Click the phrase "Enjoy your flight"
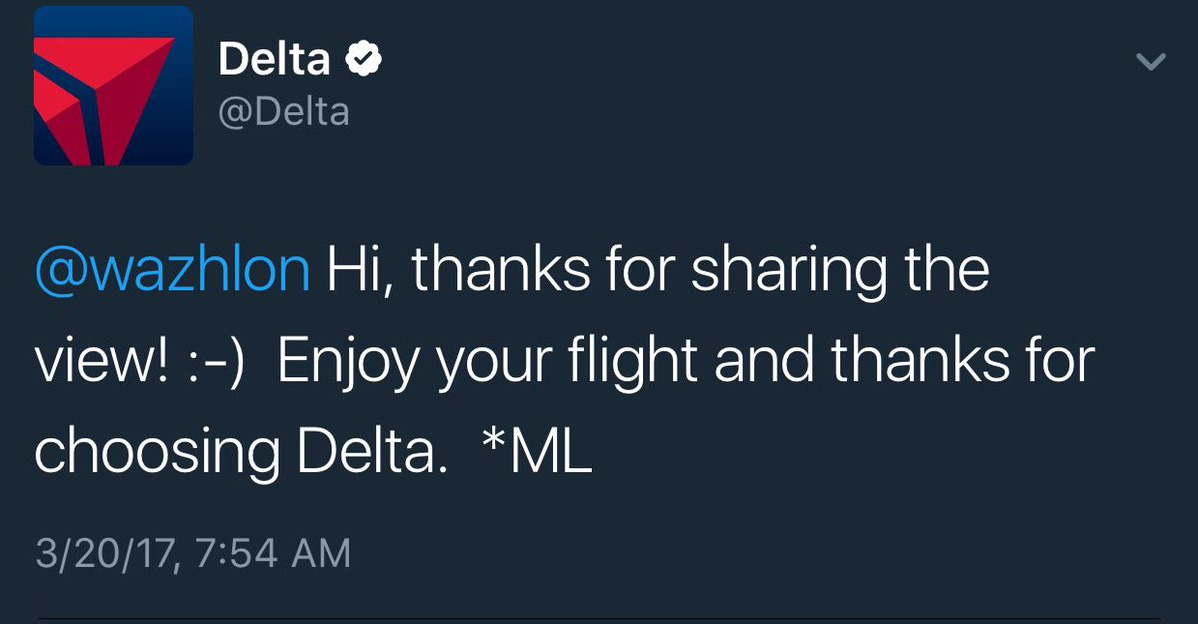1198x624 pixels. point(486,362)
